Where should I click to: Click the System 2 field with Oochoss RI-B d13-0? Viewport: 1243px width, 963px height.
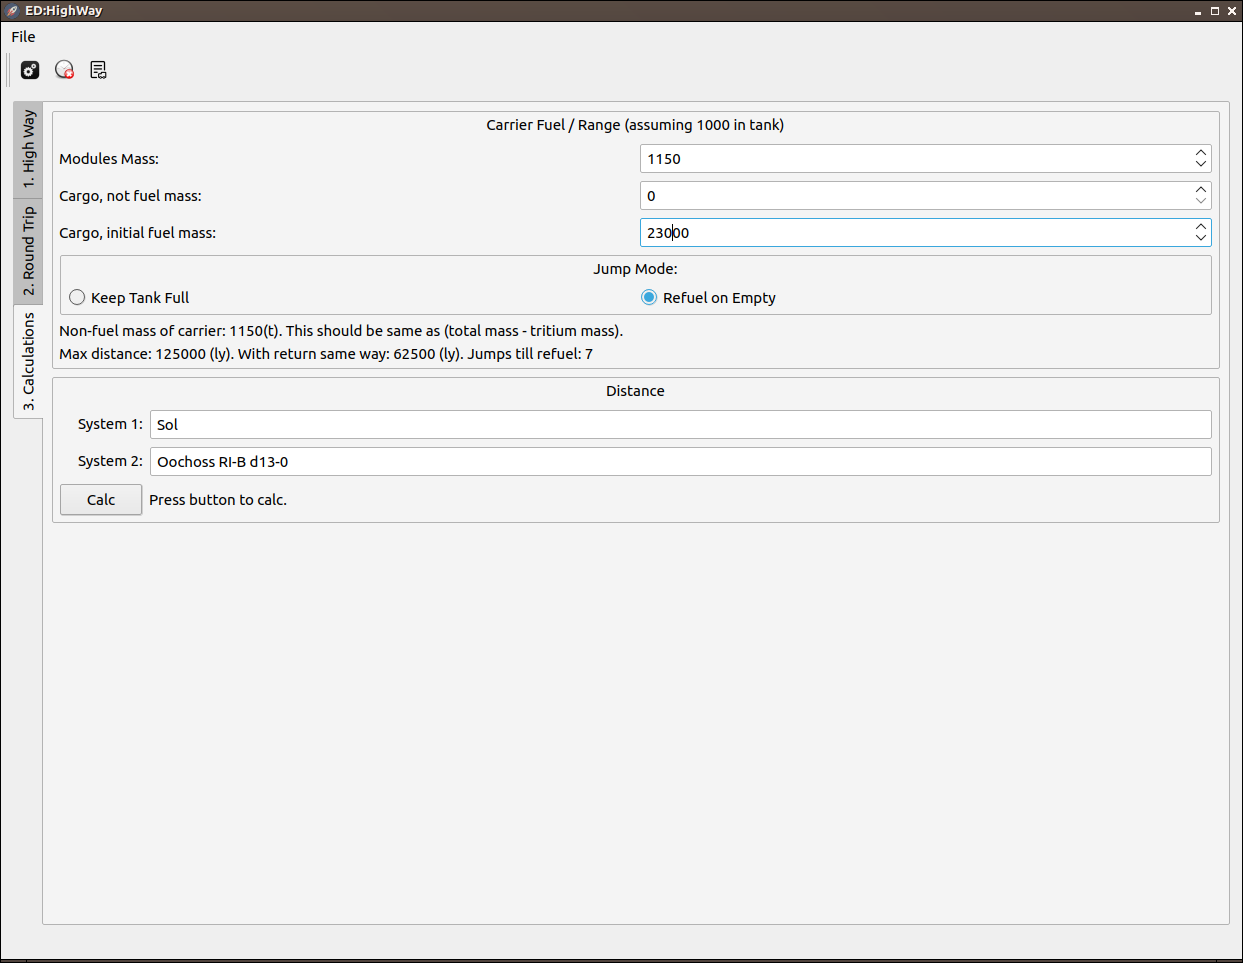pyautogui.click(x=681, y=462)
